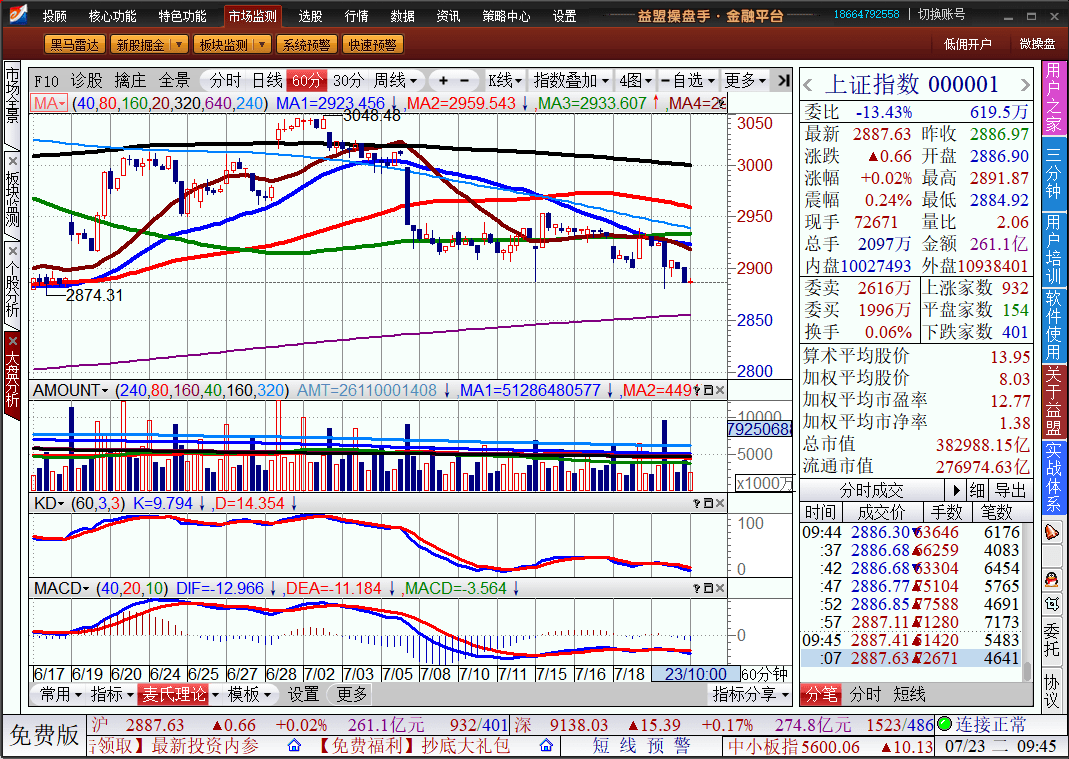The height and width of the screenshot is (759, 1069).
Task: Open the MACD indicator dropdown
Action: click(x=61, y=588)
